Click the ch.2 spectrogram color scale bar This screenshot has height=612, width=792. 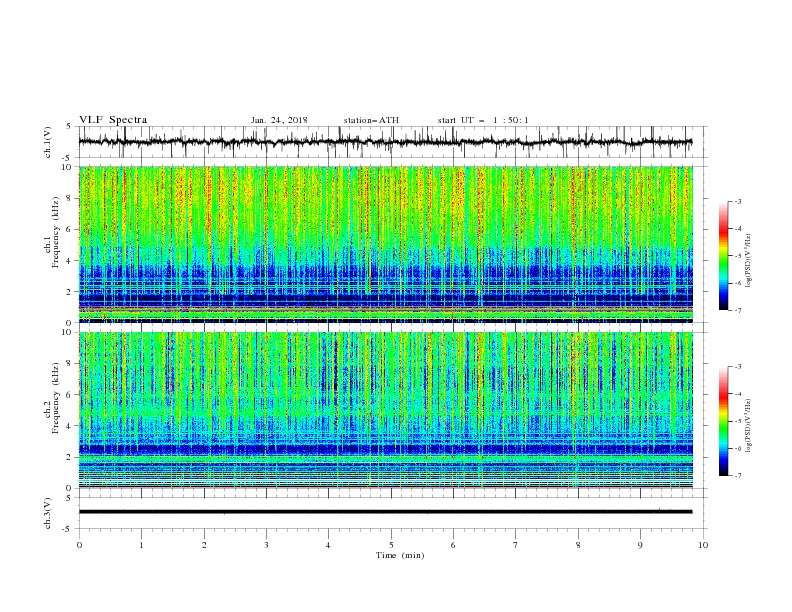[724, 421]
